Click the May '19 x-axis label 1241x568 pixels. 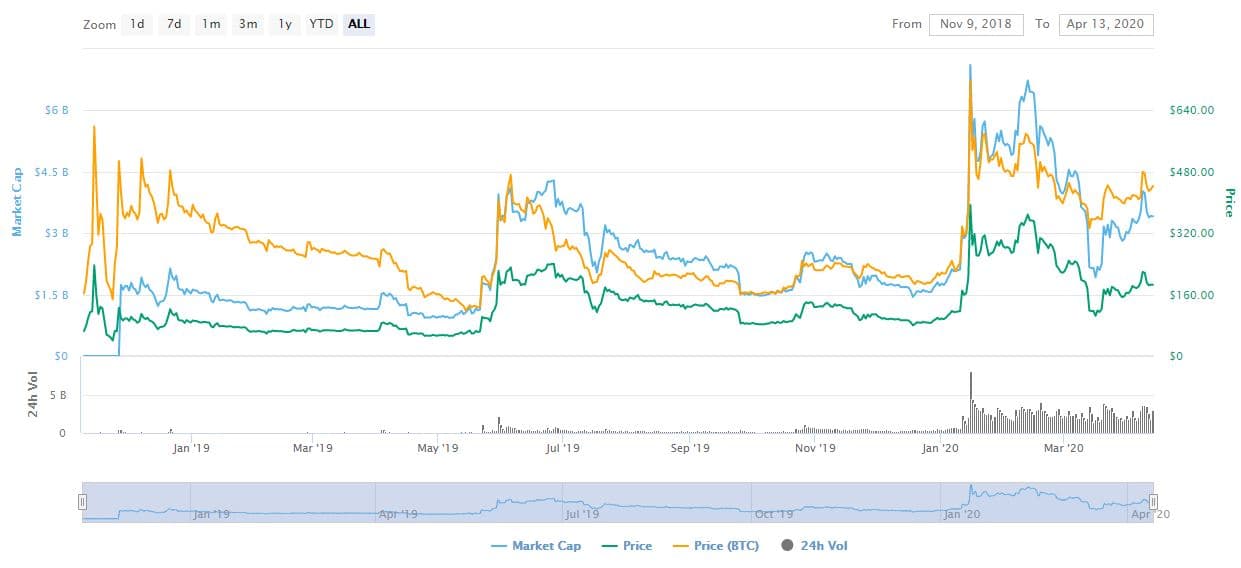point(438,448)
